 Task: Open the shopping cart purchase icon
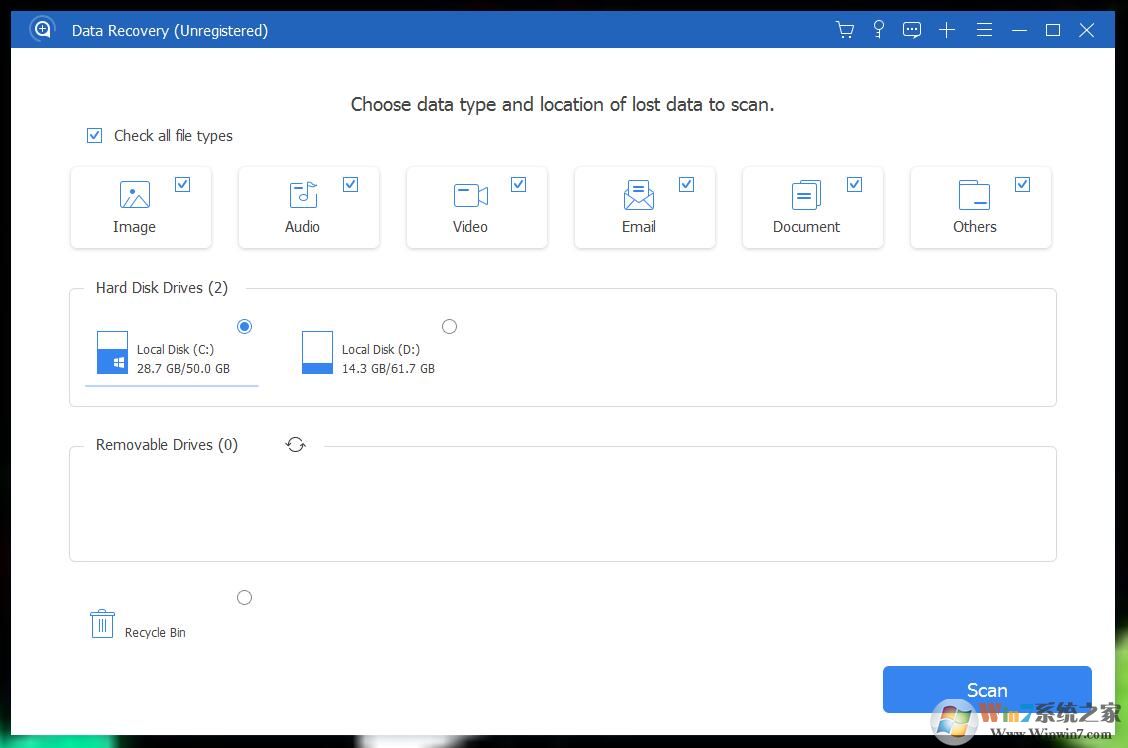(844, 30)
